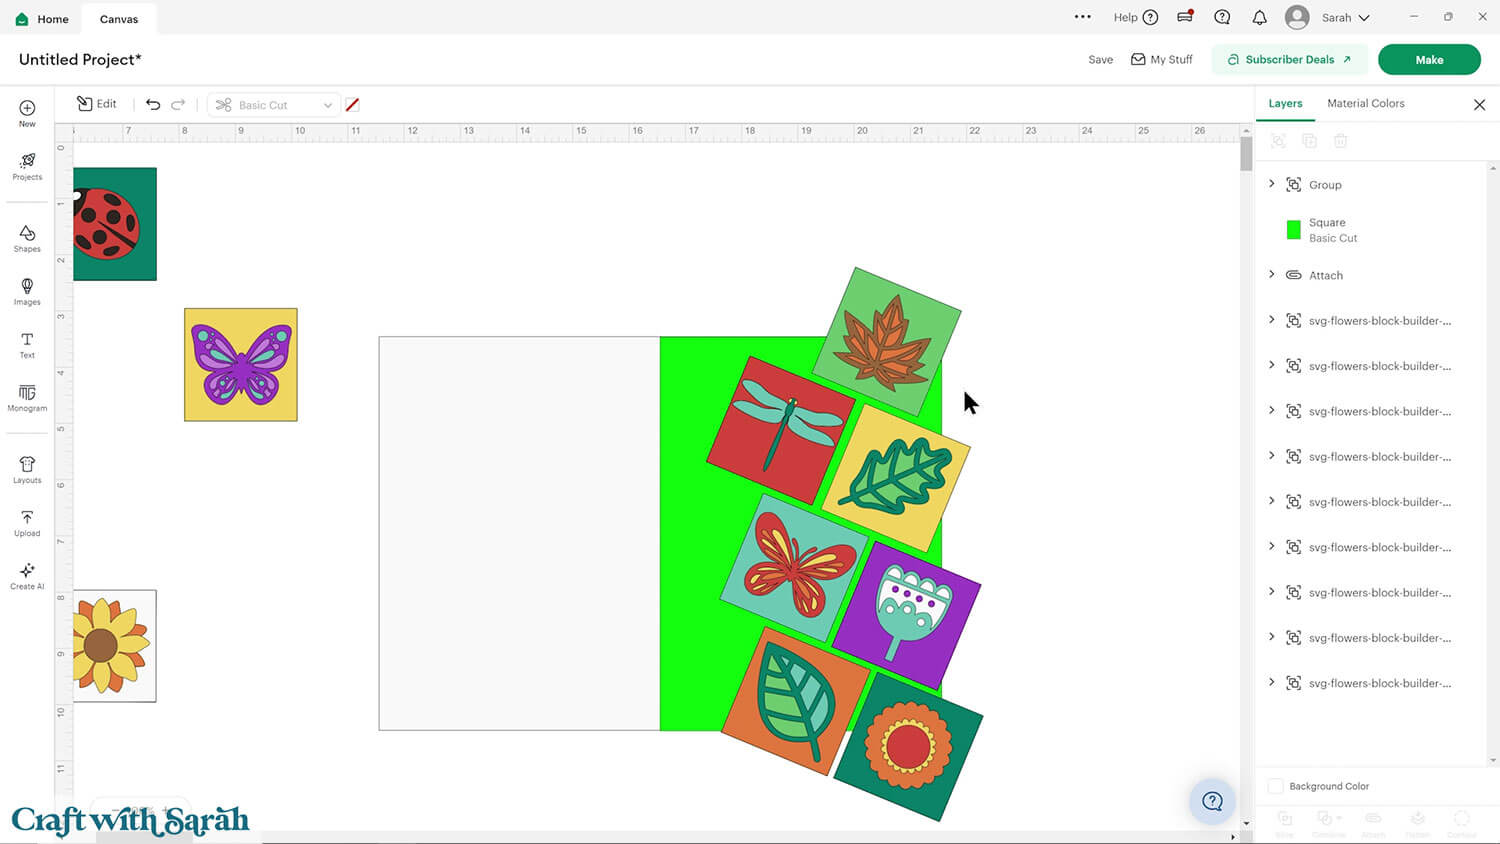1500x844 pixels.
Task: Open the Basic Cut operation dropdown
Action: [273, 104]
